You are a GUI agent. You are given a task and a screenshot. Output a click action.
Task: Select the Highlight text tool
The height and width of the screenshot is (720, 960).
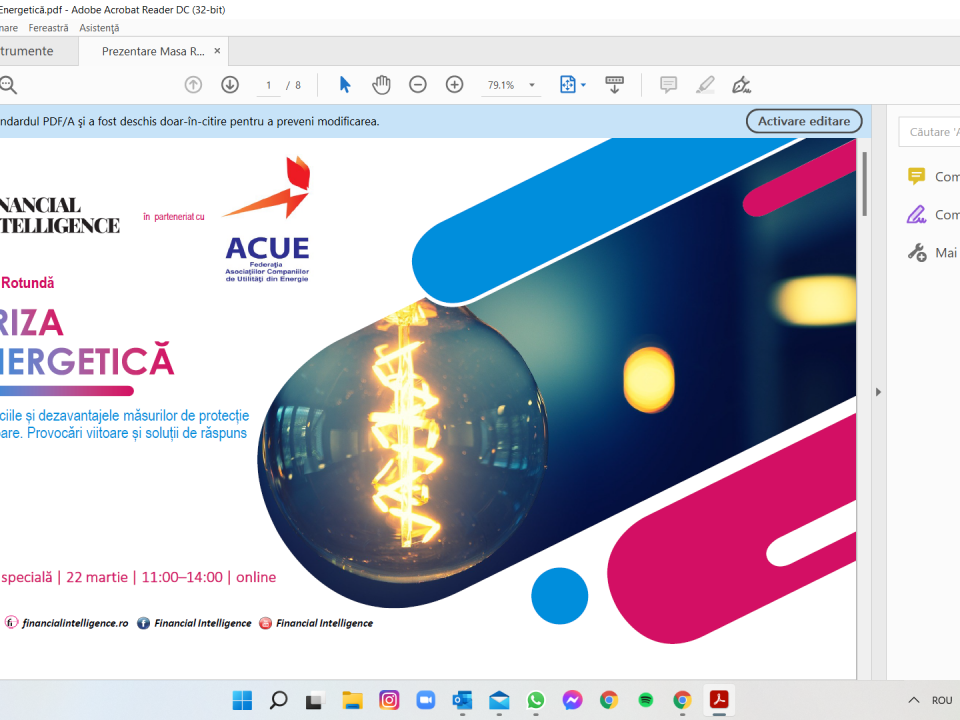(705, 85)
